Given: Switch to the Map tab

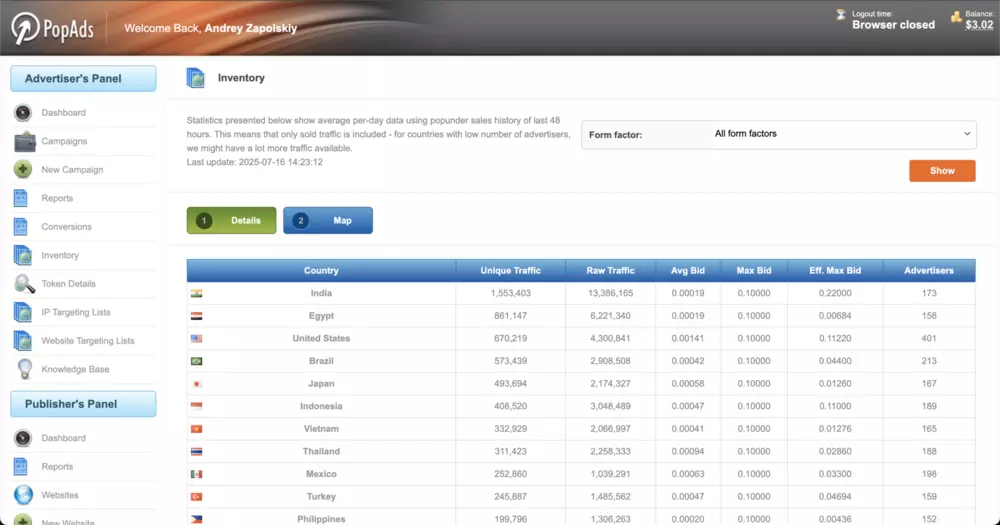Looking at the screenshot, I should click(328, 220).
